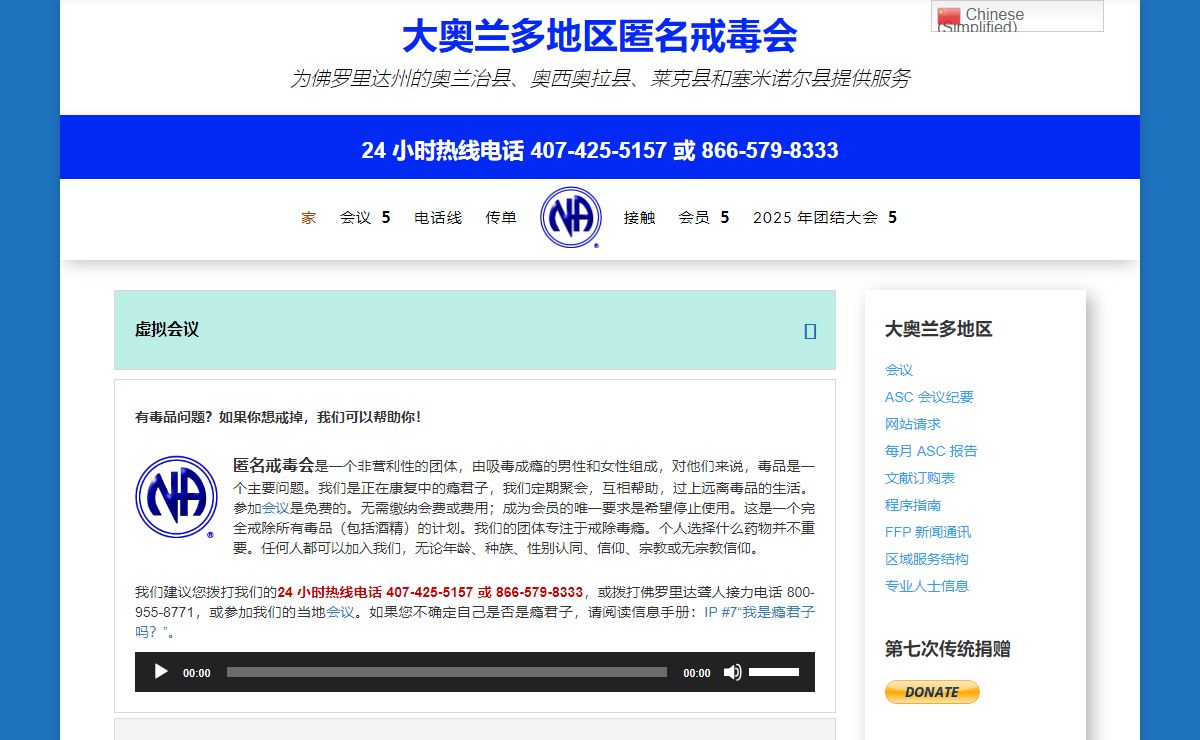
Task: Click the 大奥兰多地区 sidebar heading
Action: pos(939,330)
